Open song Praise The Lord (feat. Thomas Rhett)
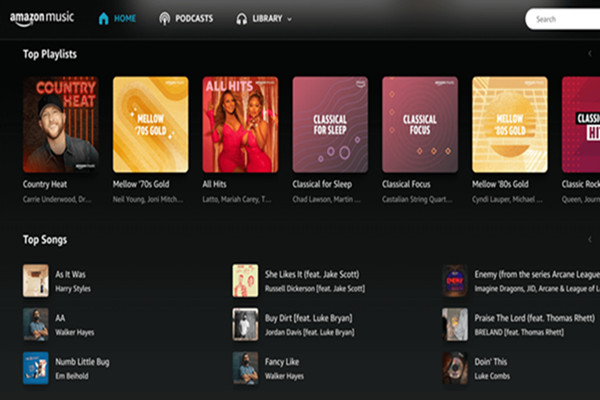The image size is (600, 400). coord(535,318)
